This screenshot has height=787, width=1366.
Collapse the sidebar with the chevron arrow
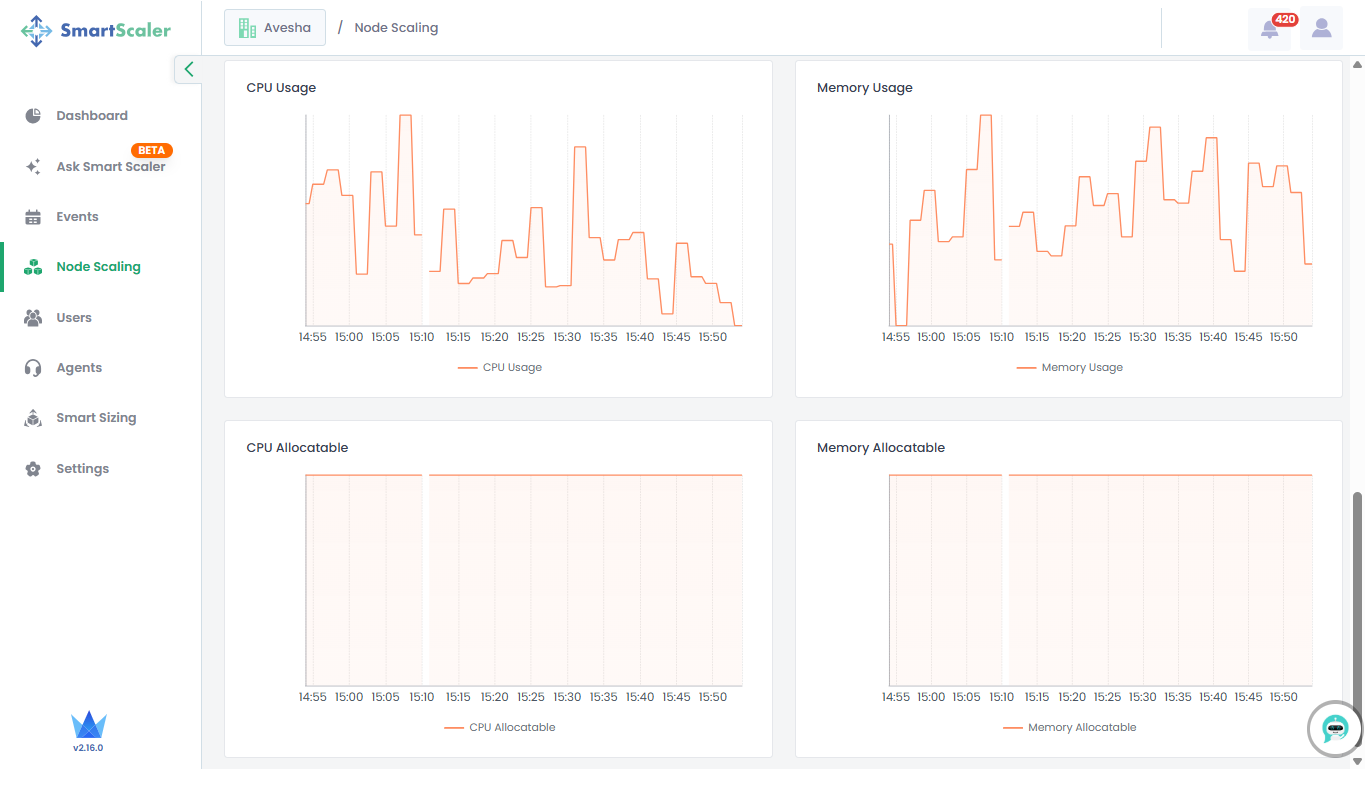[x=188, y=70]
